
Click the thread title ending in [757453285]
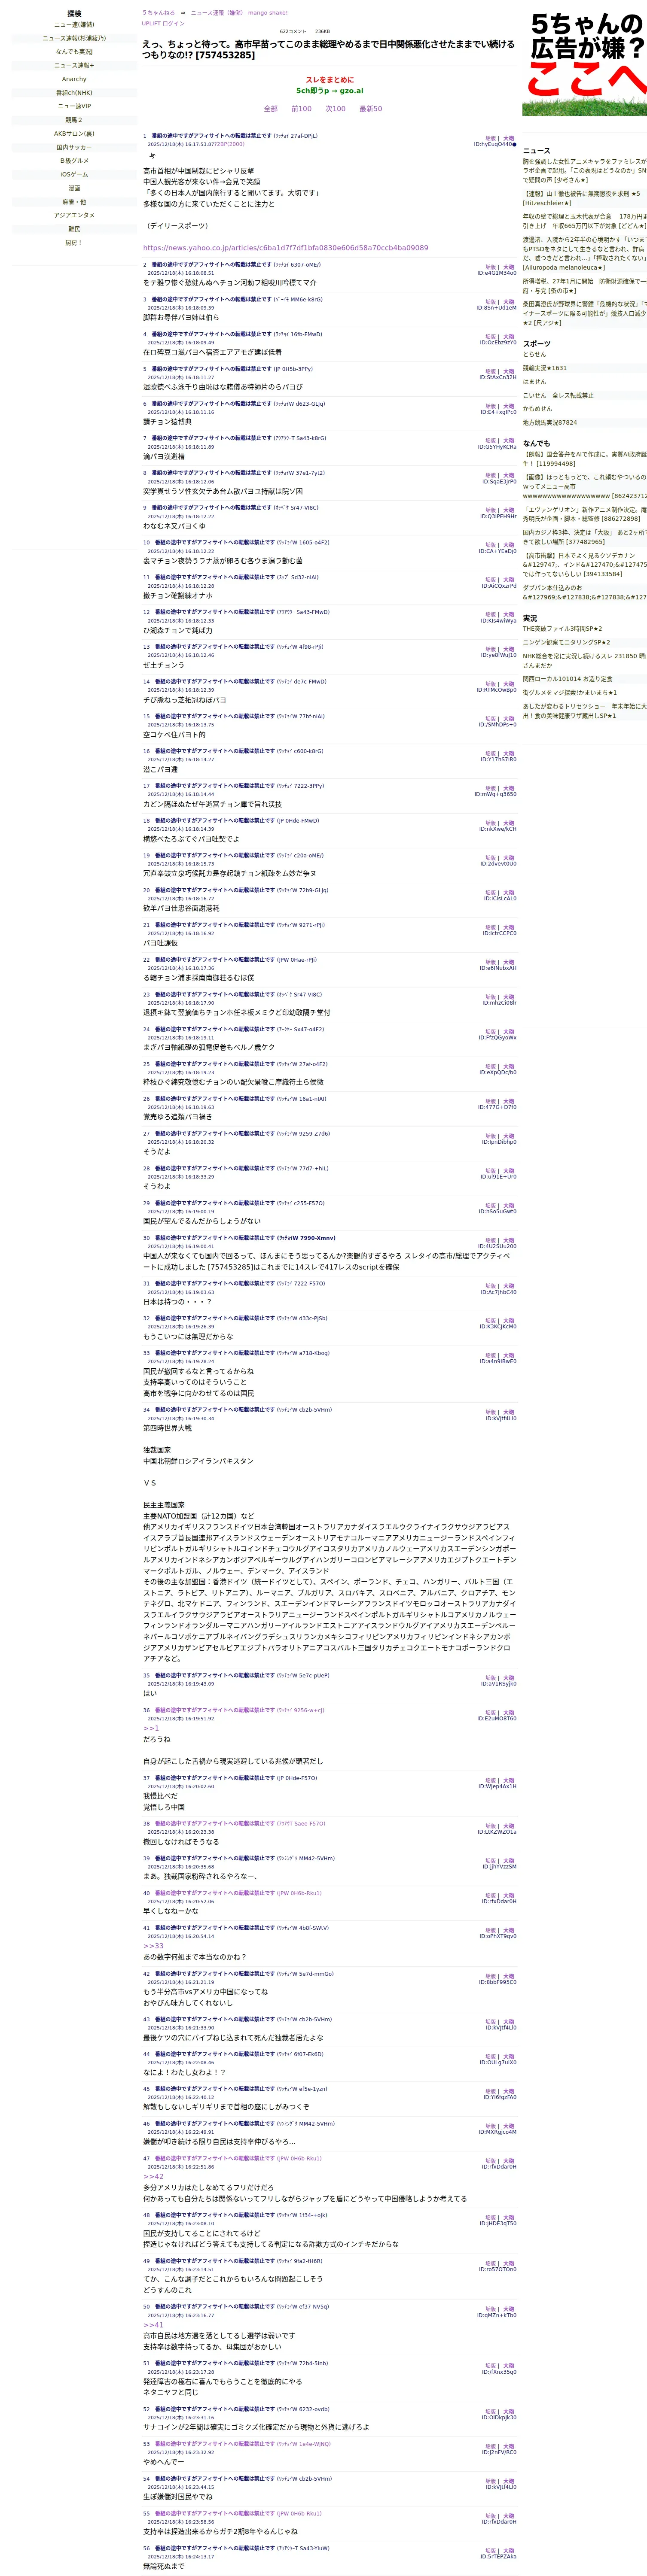click(328, 50)
